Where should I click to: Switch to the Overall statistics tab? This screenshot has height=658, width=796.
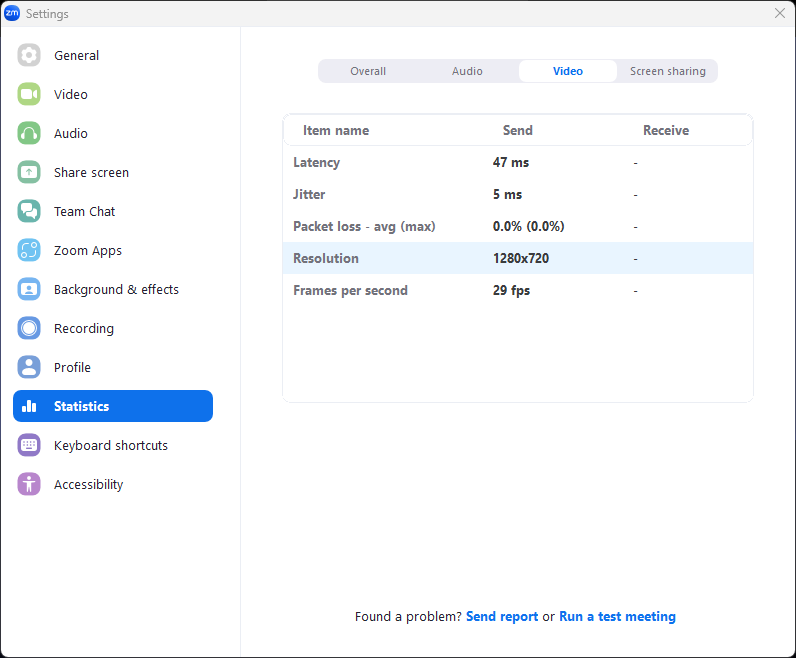pyautogui.click(x=368, y=71)
